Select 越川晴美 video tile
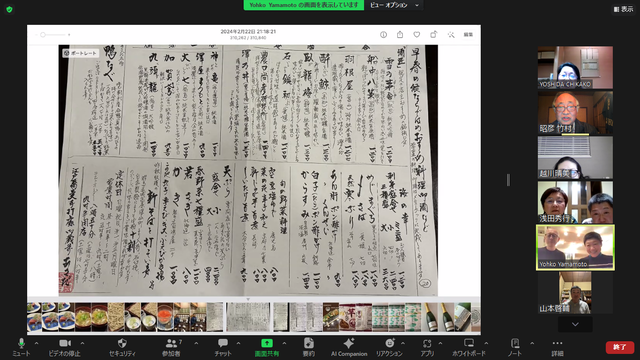Viewport: 640px width, 360px height. (575, 157)
